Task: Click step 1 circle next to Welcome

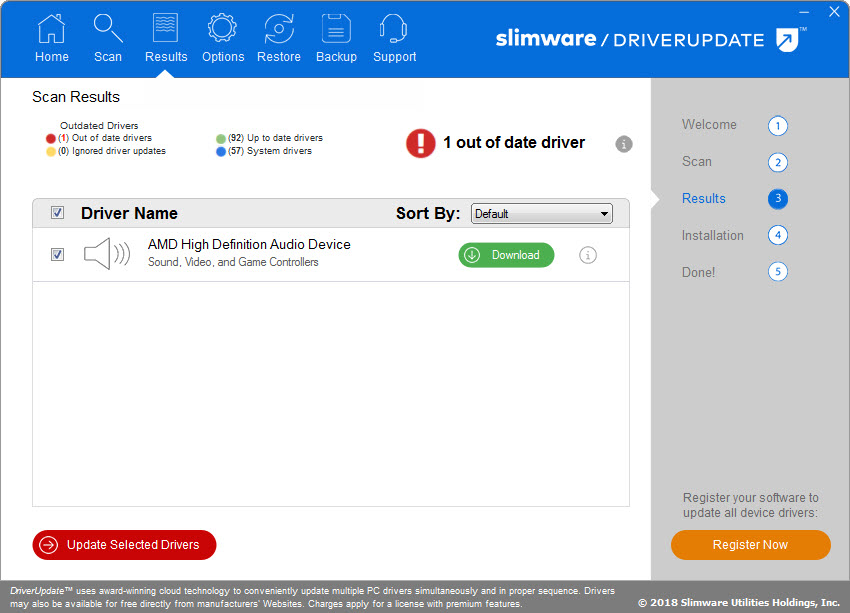Action: [777, 126]
